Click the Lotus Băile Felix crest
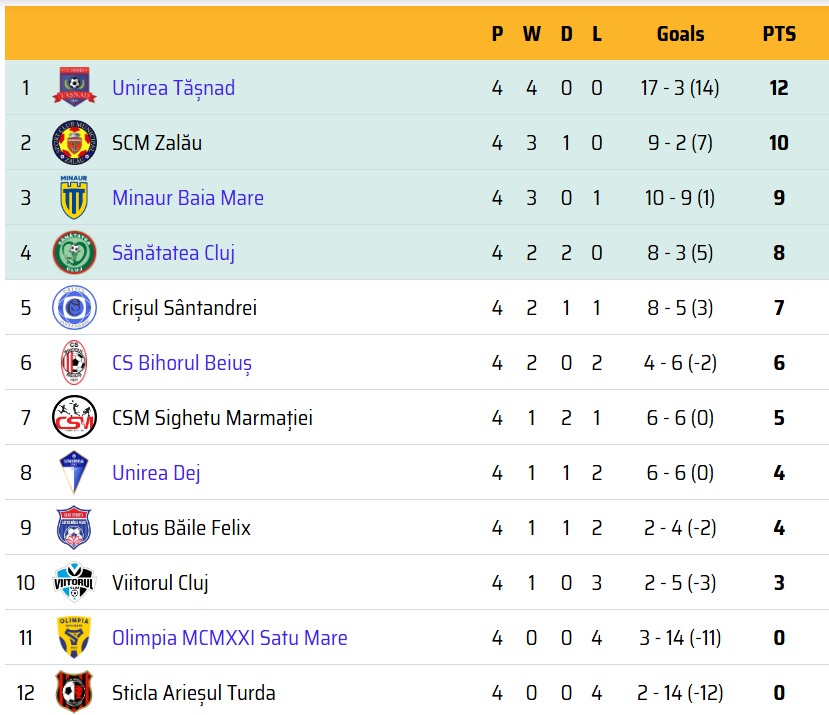The image size is (829, 715). [74, 527]
